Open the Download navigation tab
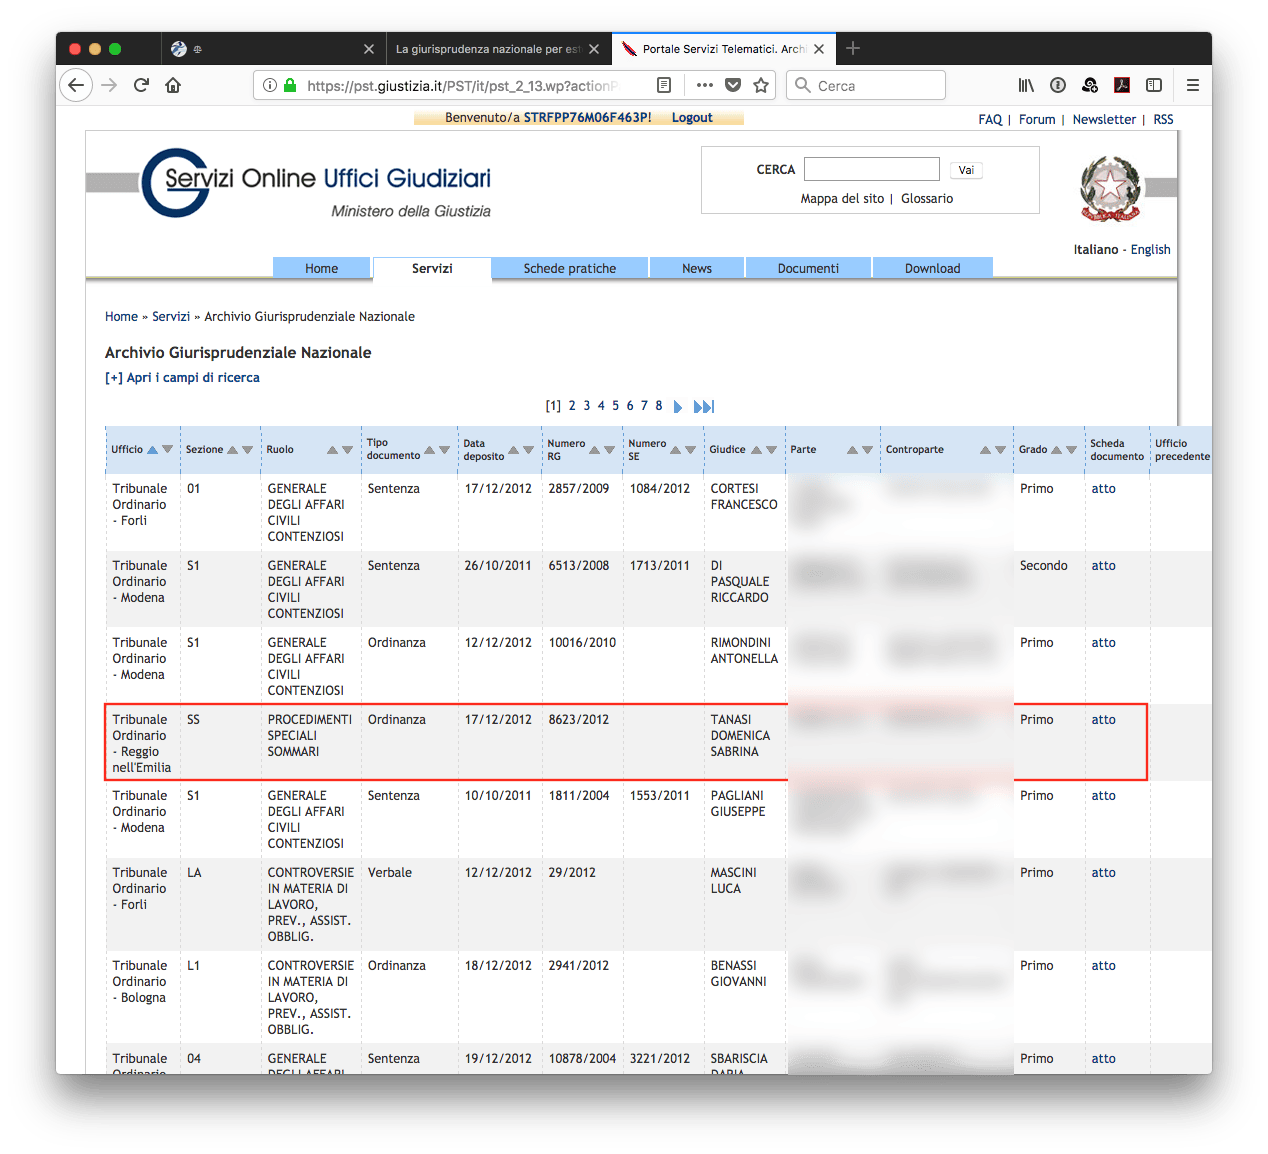The image size is (1268, 1154). tap(932, 268)
